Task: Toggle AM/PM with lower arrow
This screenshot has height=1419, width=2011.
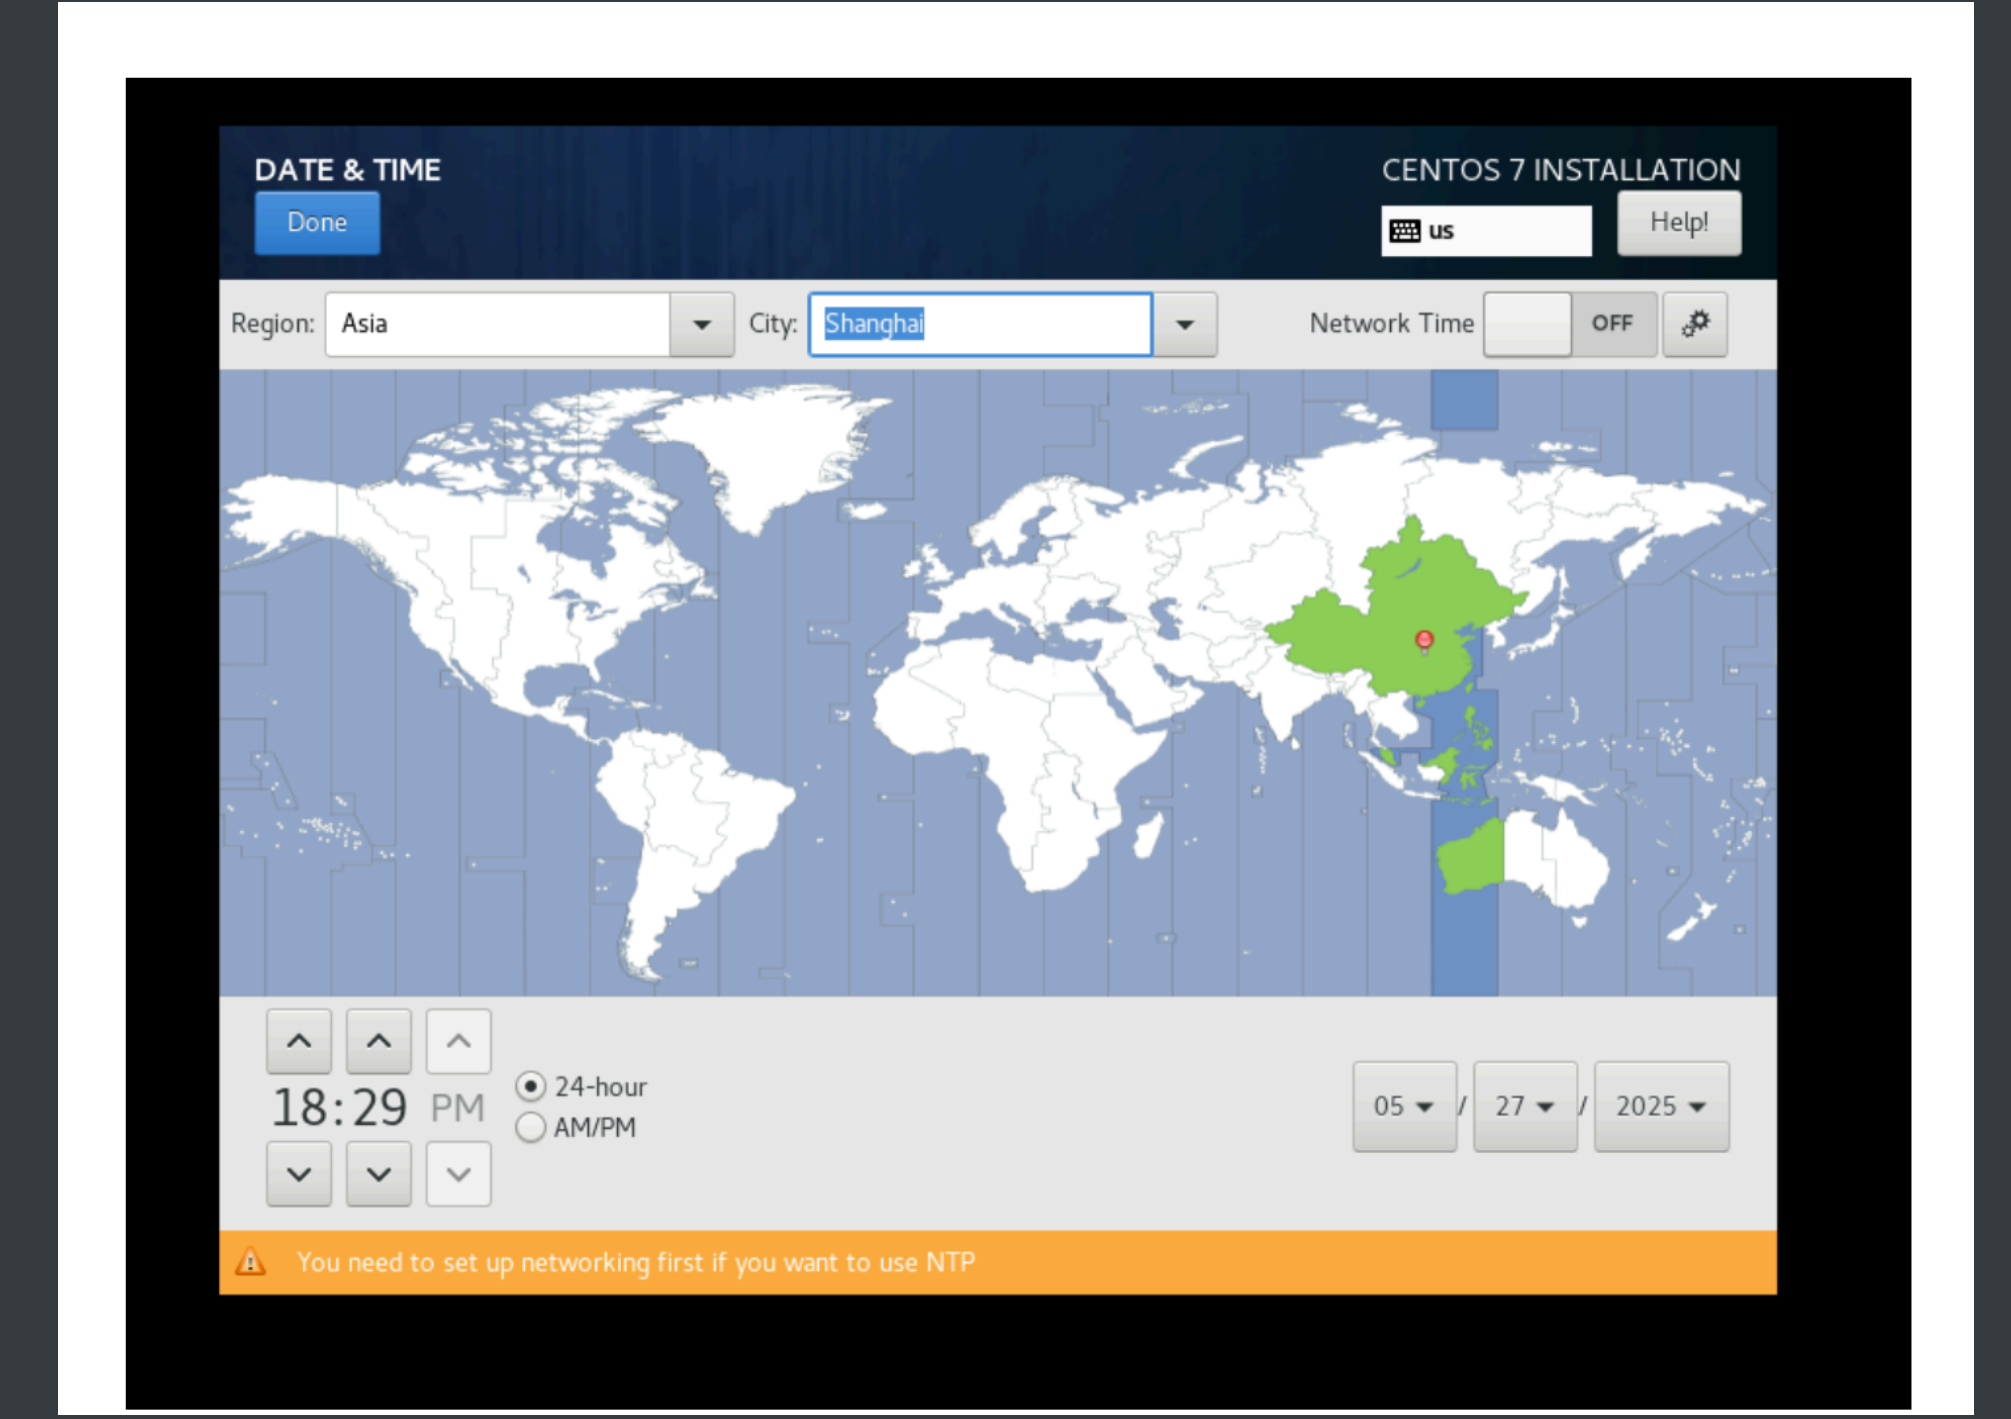Action: tap(458, 1174)
